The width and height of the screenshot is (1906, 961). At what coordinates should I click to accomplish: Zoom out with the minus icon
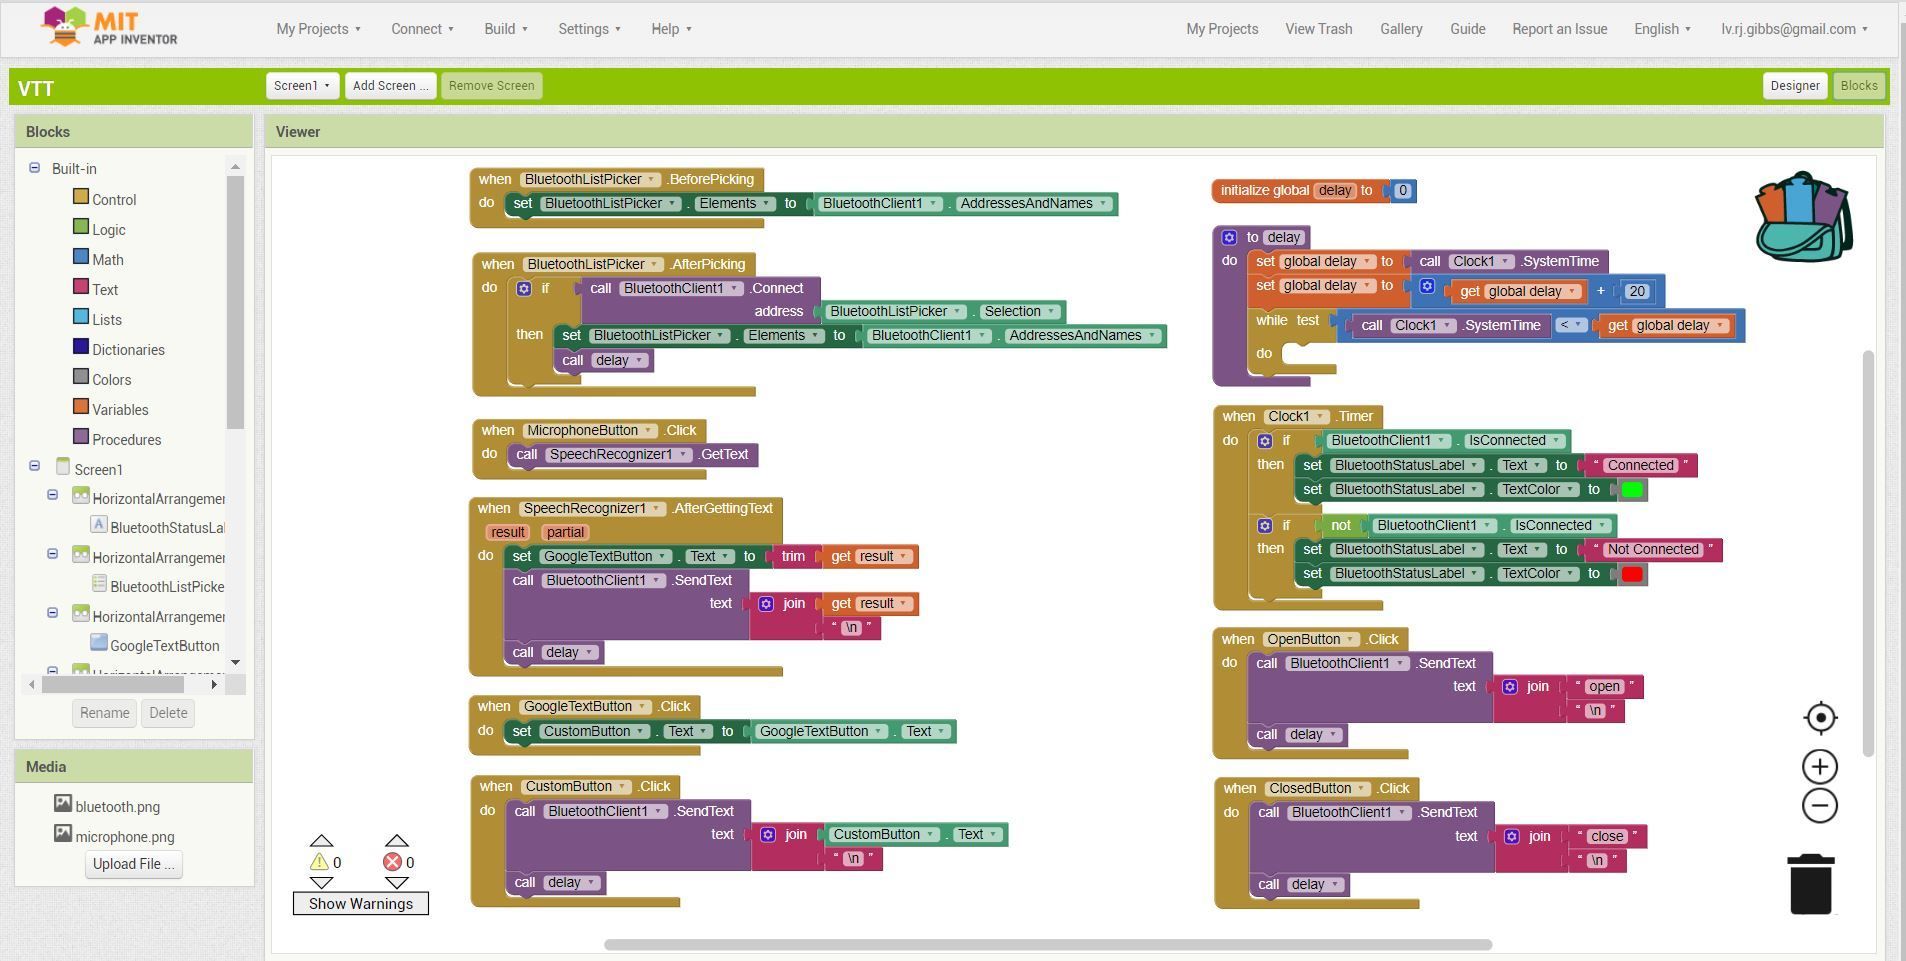click(1820, 806)
